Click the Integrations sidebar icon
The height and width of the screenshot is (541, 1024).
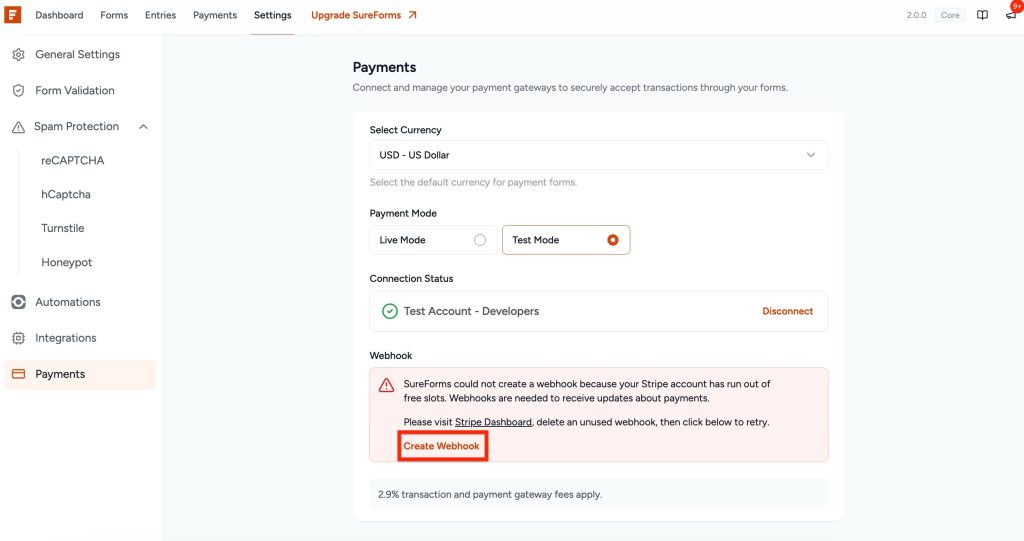point(18,338)
